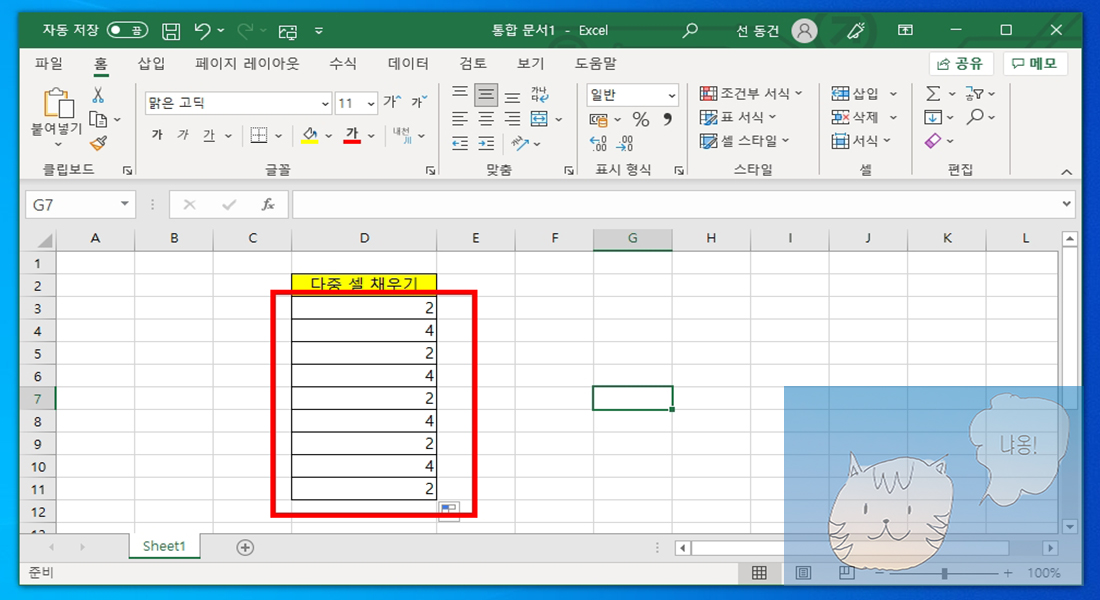
Task: Click the Select All corner triangle
Action: 43,239
